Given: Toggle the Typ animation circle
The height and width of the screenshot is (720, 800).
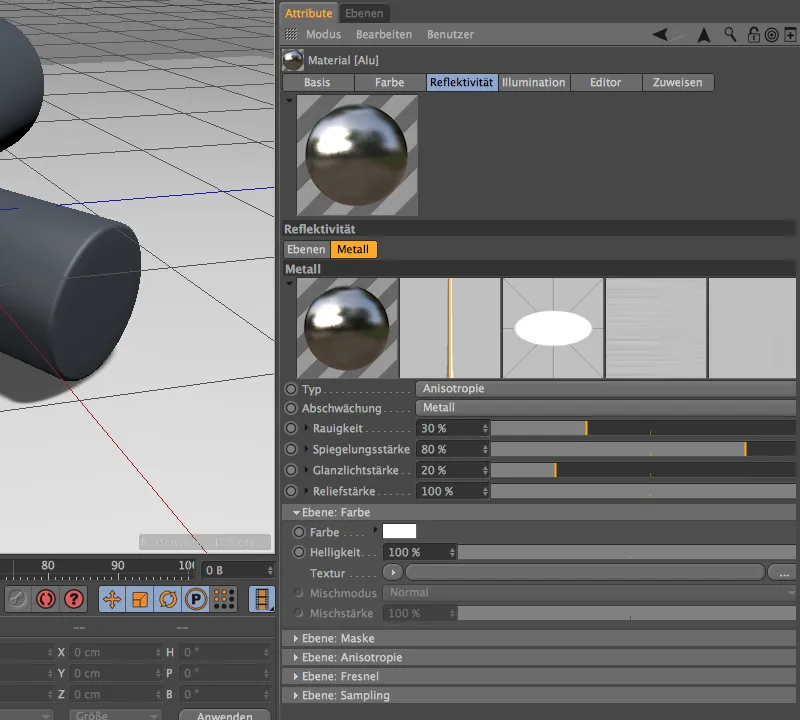Looking at the screenshot, I should (x=291, y=389).
